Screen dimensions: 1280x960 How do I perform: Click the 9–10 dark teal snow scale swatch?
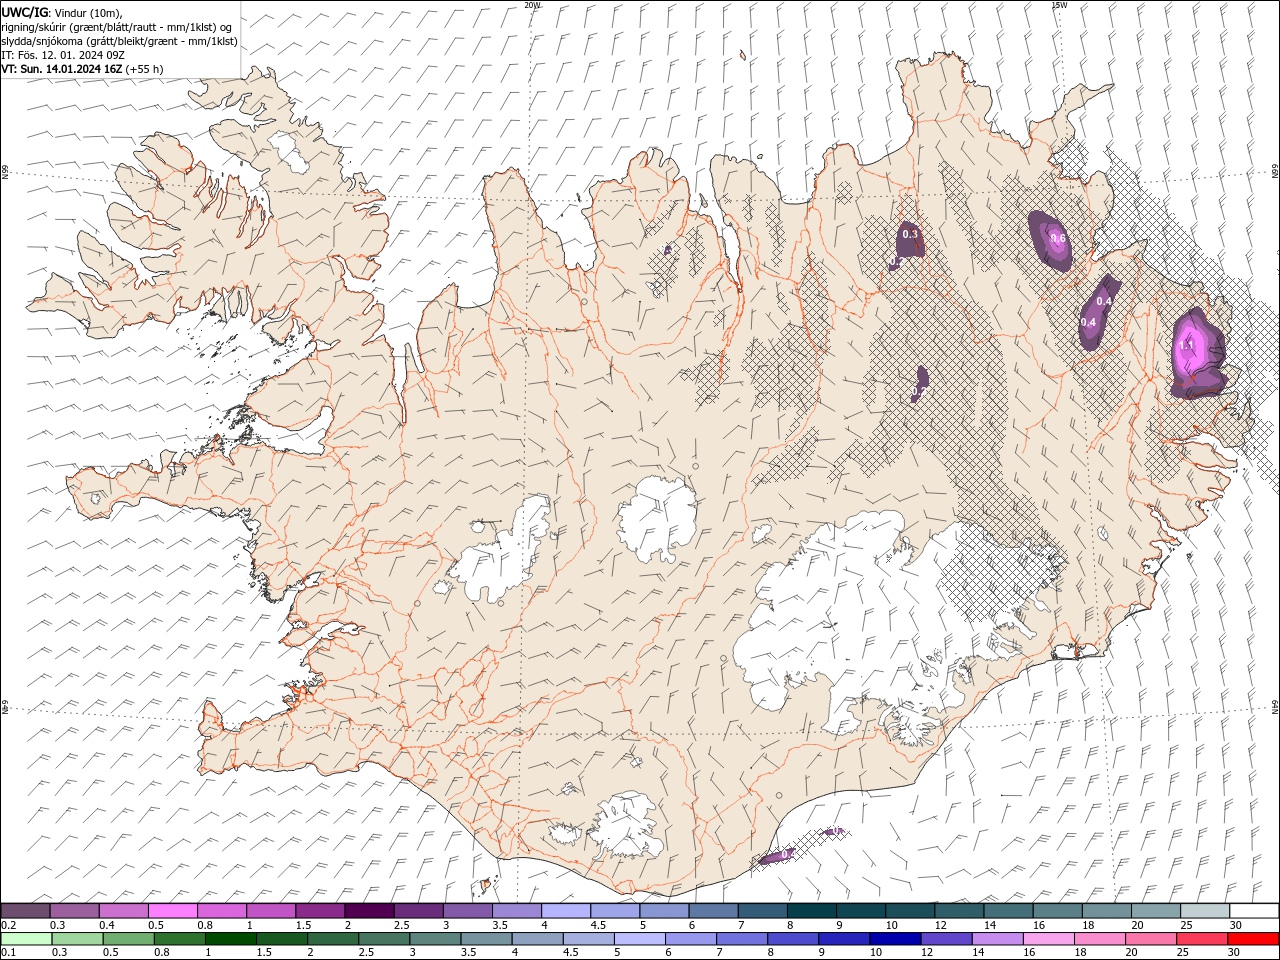[x=860, y=911]
